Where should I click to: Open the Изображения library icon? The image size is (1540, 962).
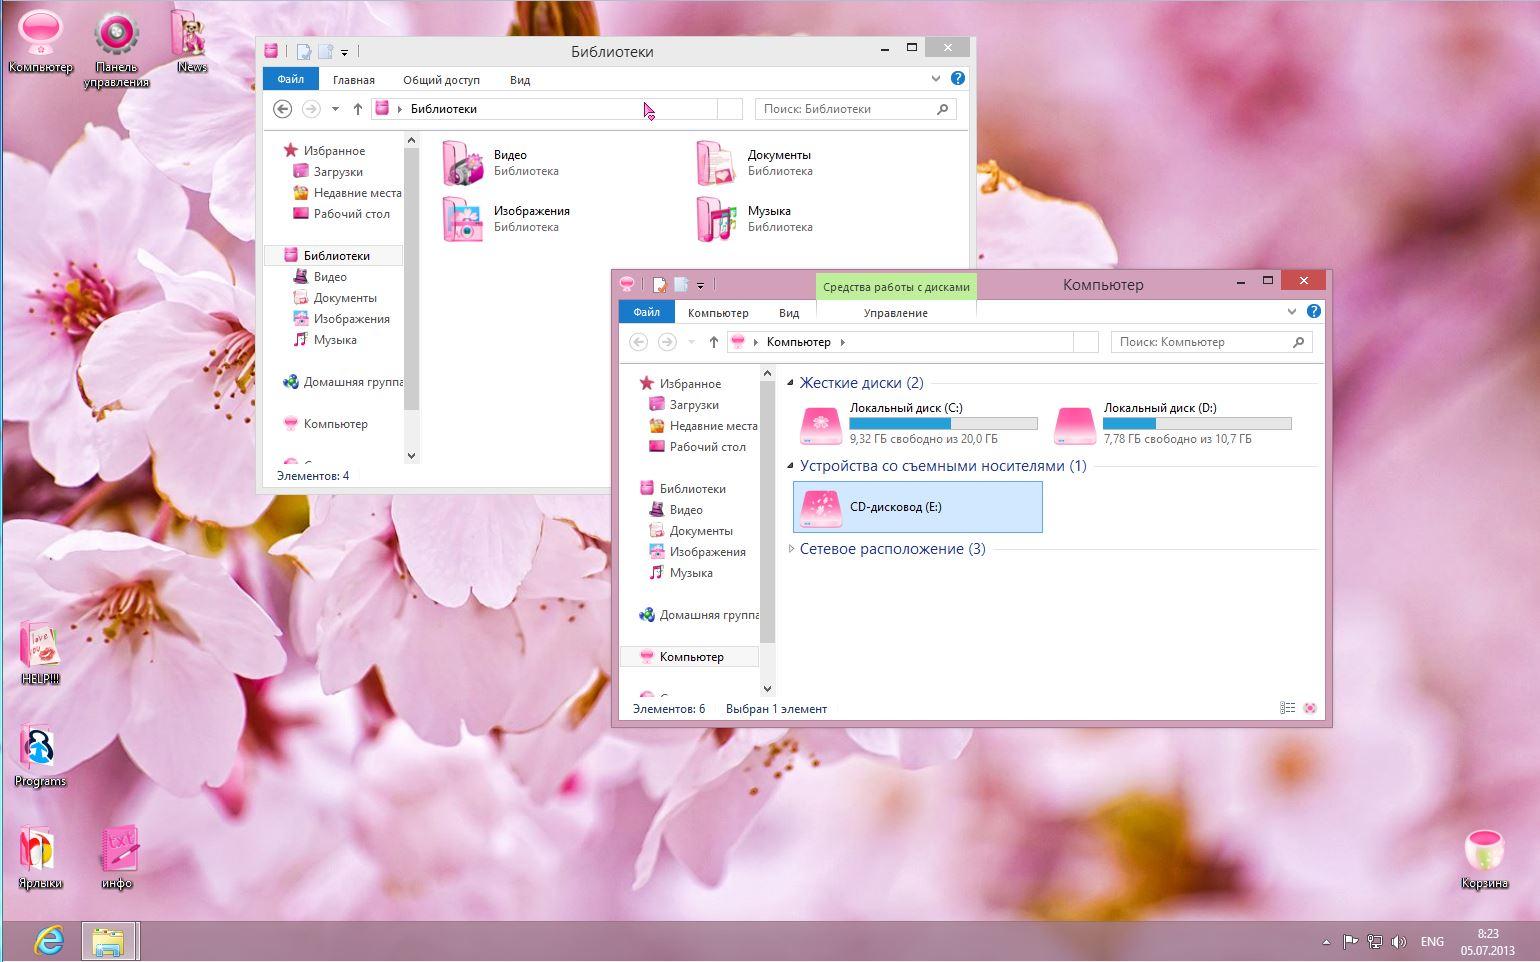pyautogui.click(x=463, y=219)
